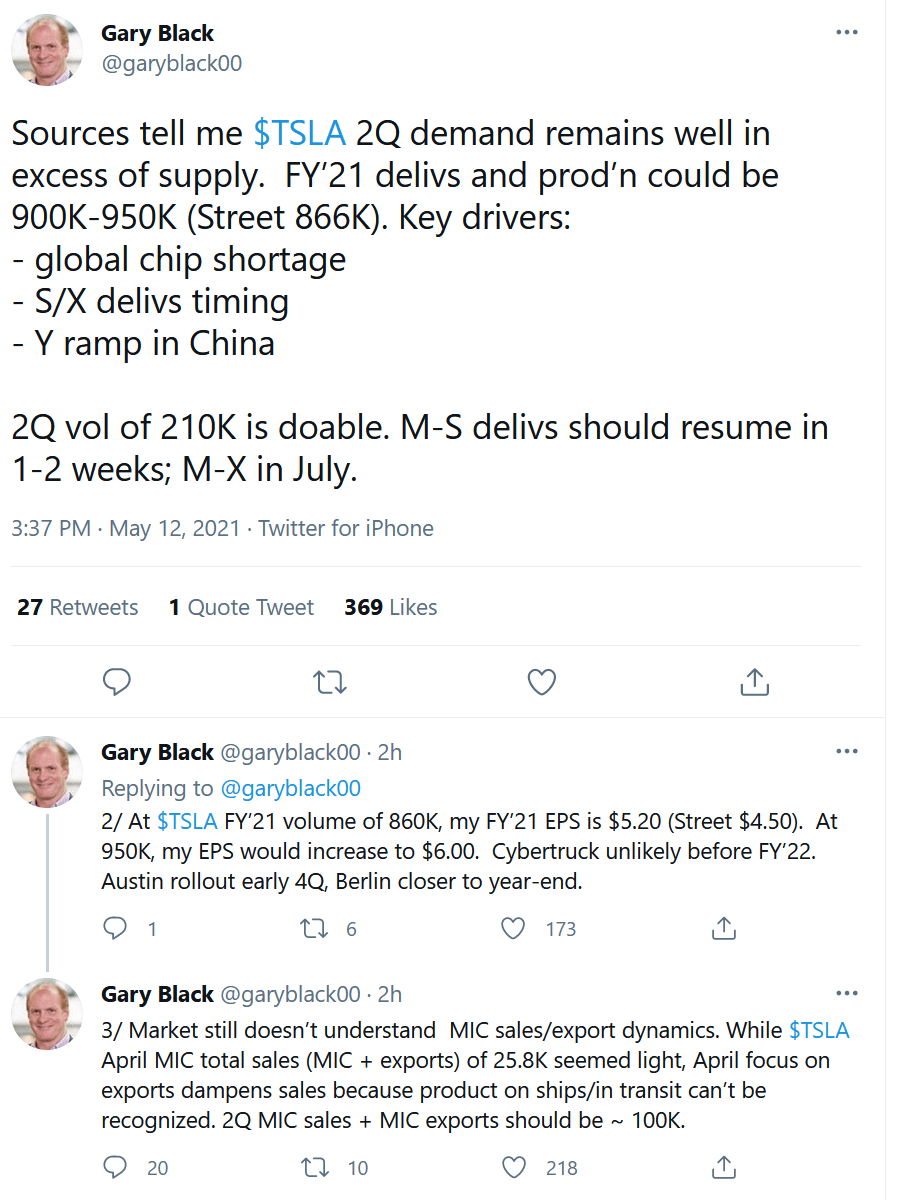901x1200 pixels.
Task: Like the 3/ tweet with 218 likes
Action: [x=513, y=1167]
